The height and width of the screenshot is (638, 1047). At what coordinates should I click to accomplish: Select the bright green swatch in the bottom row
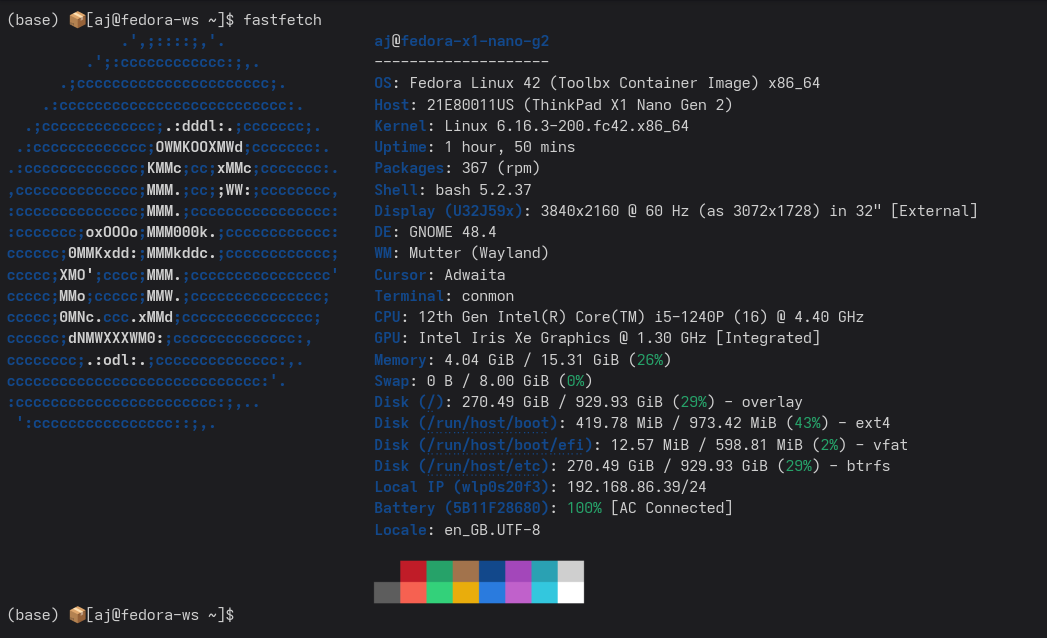(439, 593)
